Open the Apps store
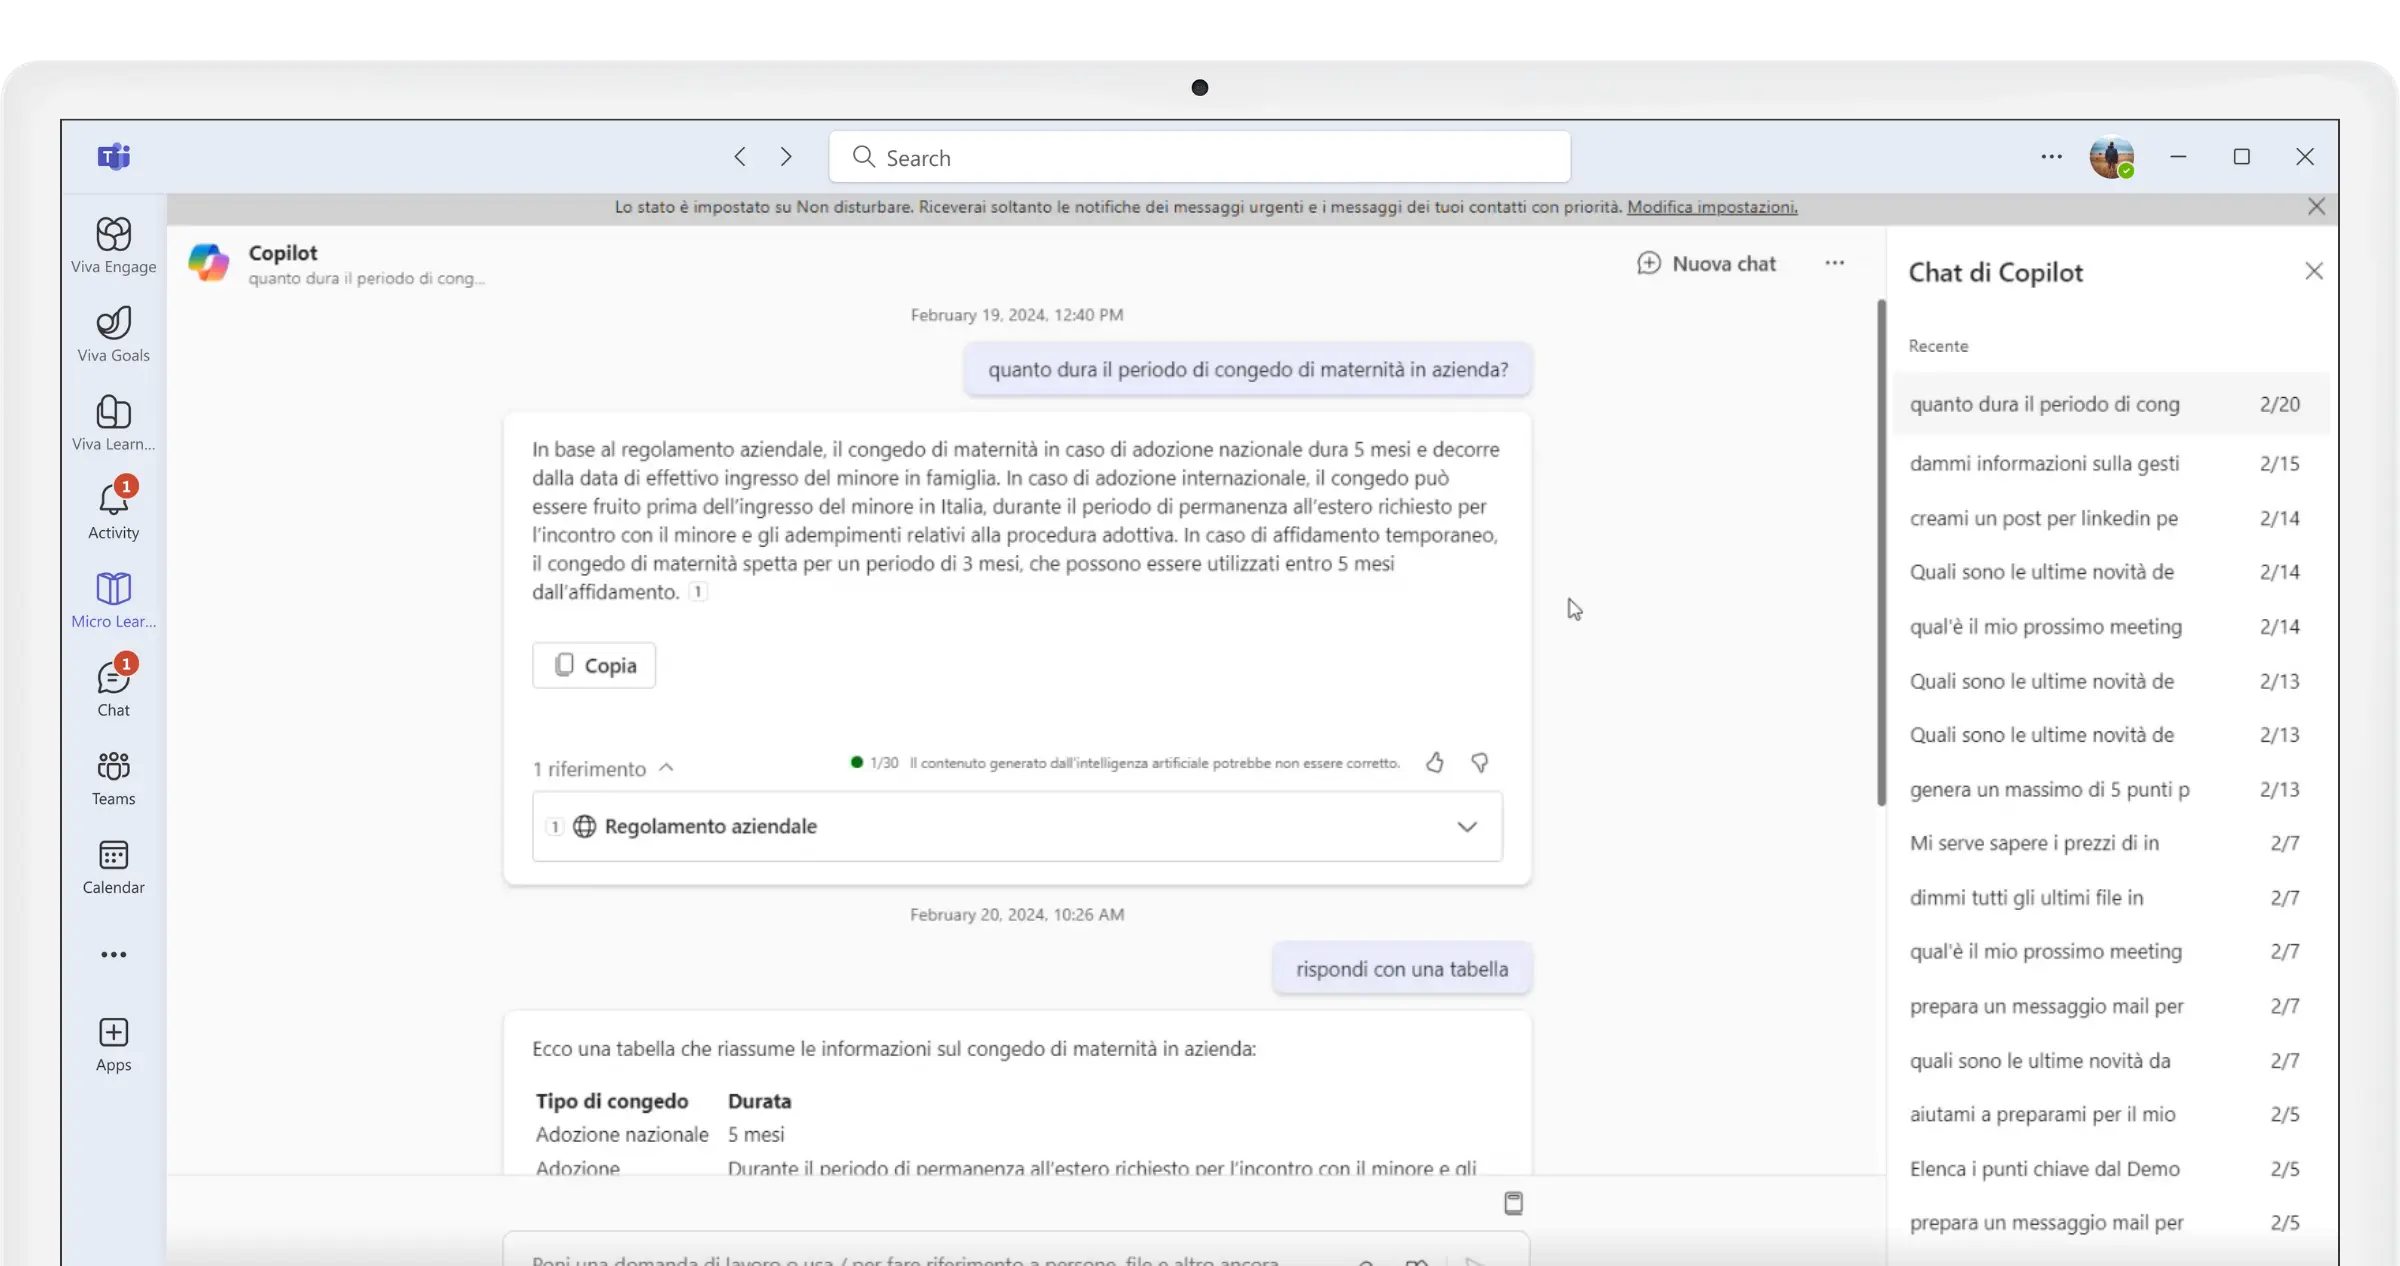2400x1266 pixels. click(113, 1044)
